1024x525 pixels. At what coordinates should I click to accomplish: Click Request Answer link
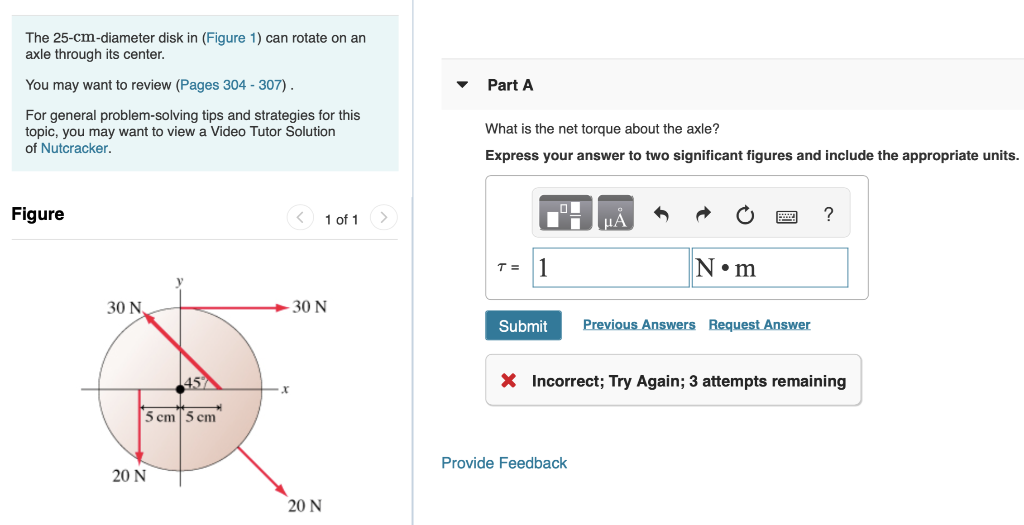759,325
